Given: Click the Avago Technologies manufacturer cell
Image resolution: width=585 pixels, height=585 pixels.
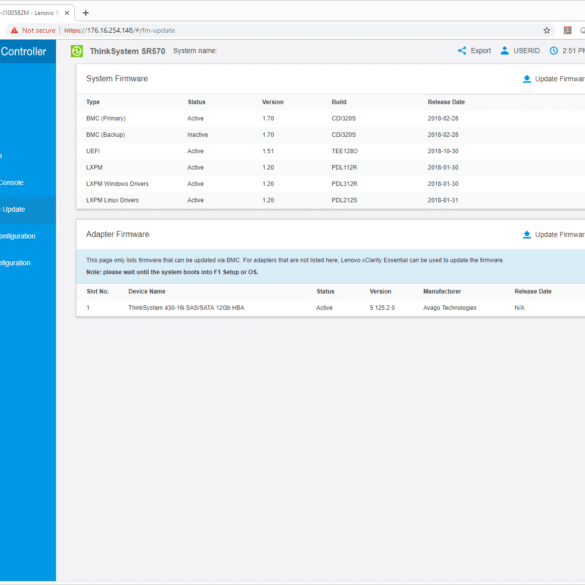Looking at the screenshot, I should point(450,308).
